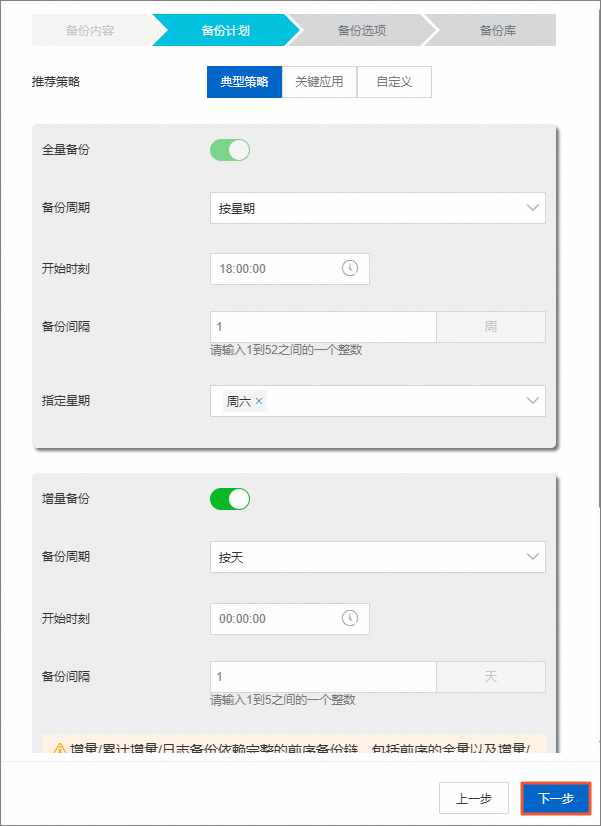Expand the 按星期 backup cycle dropdown
The image size is (601, 826).
pyautogui.click(x=377, y=208)
